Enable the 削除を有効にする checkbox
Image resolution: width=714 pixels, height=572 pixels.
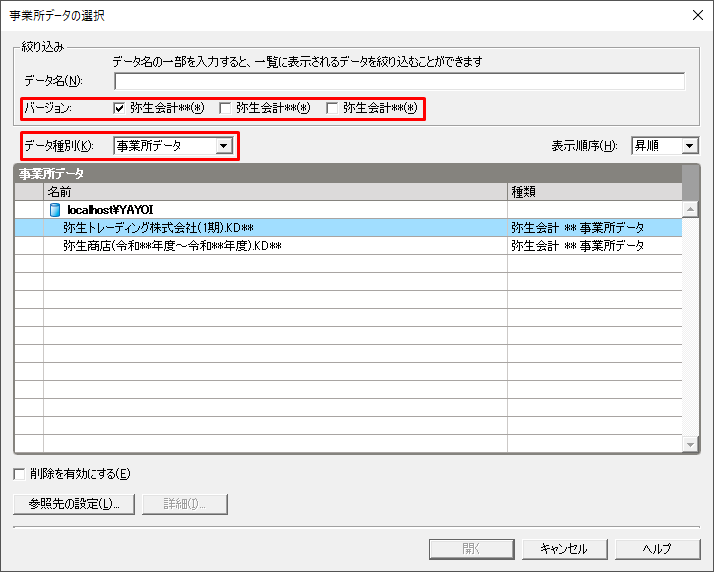pyautogui.click(x=19, y=474)
